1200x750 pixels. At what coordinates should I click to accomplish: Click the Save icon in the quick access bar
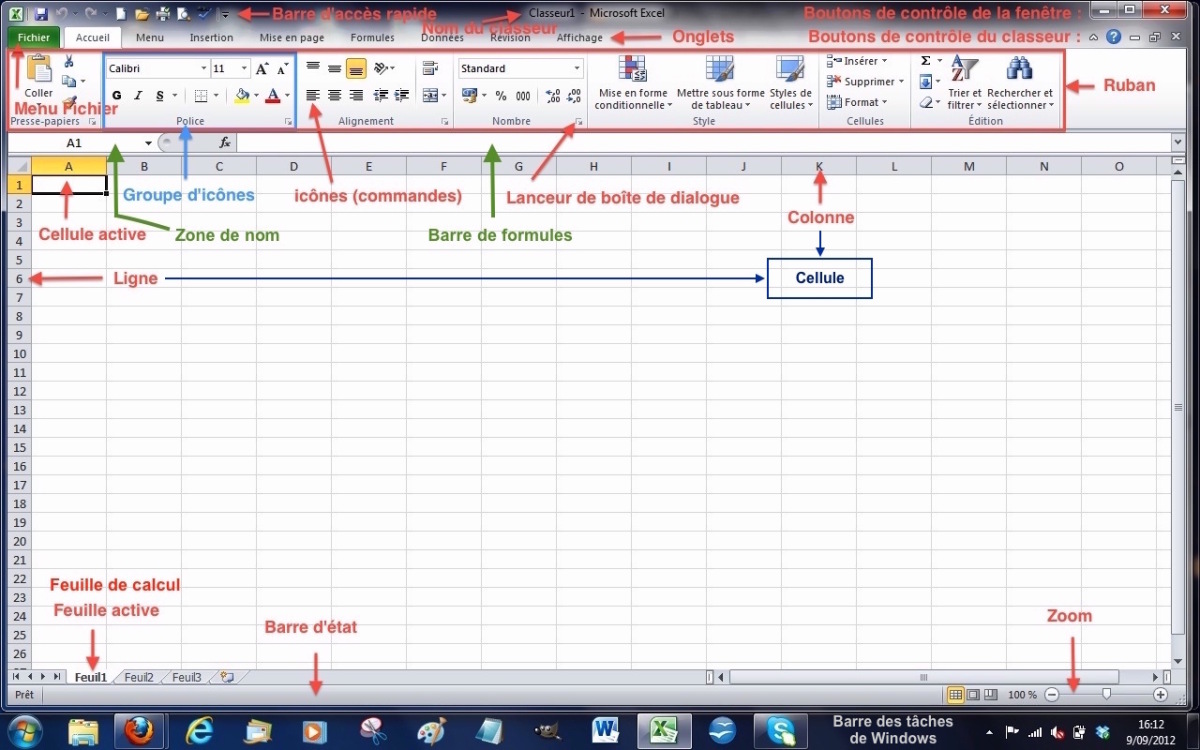tap(41, 14)
